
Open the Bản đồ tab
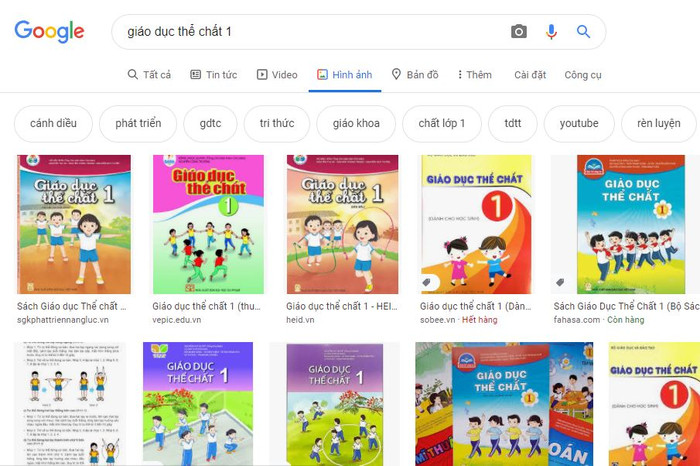click(x=415, y=75)
